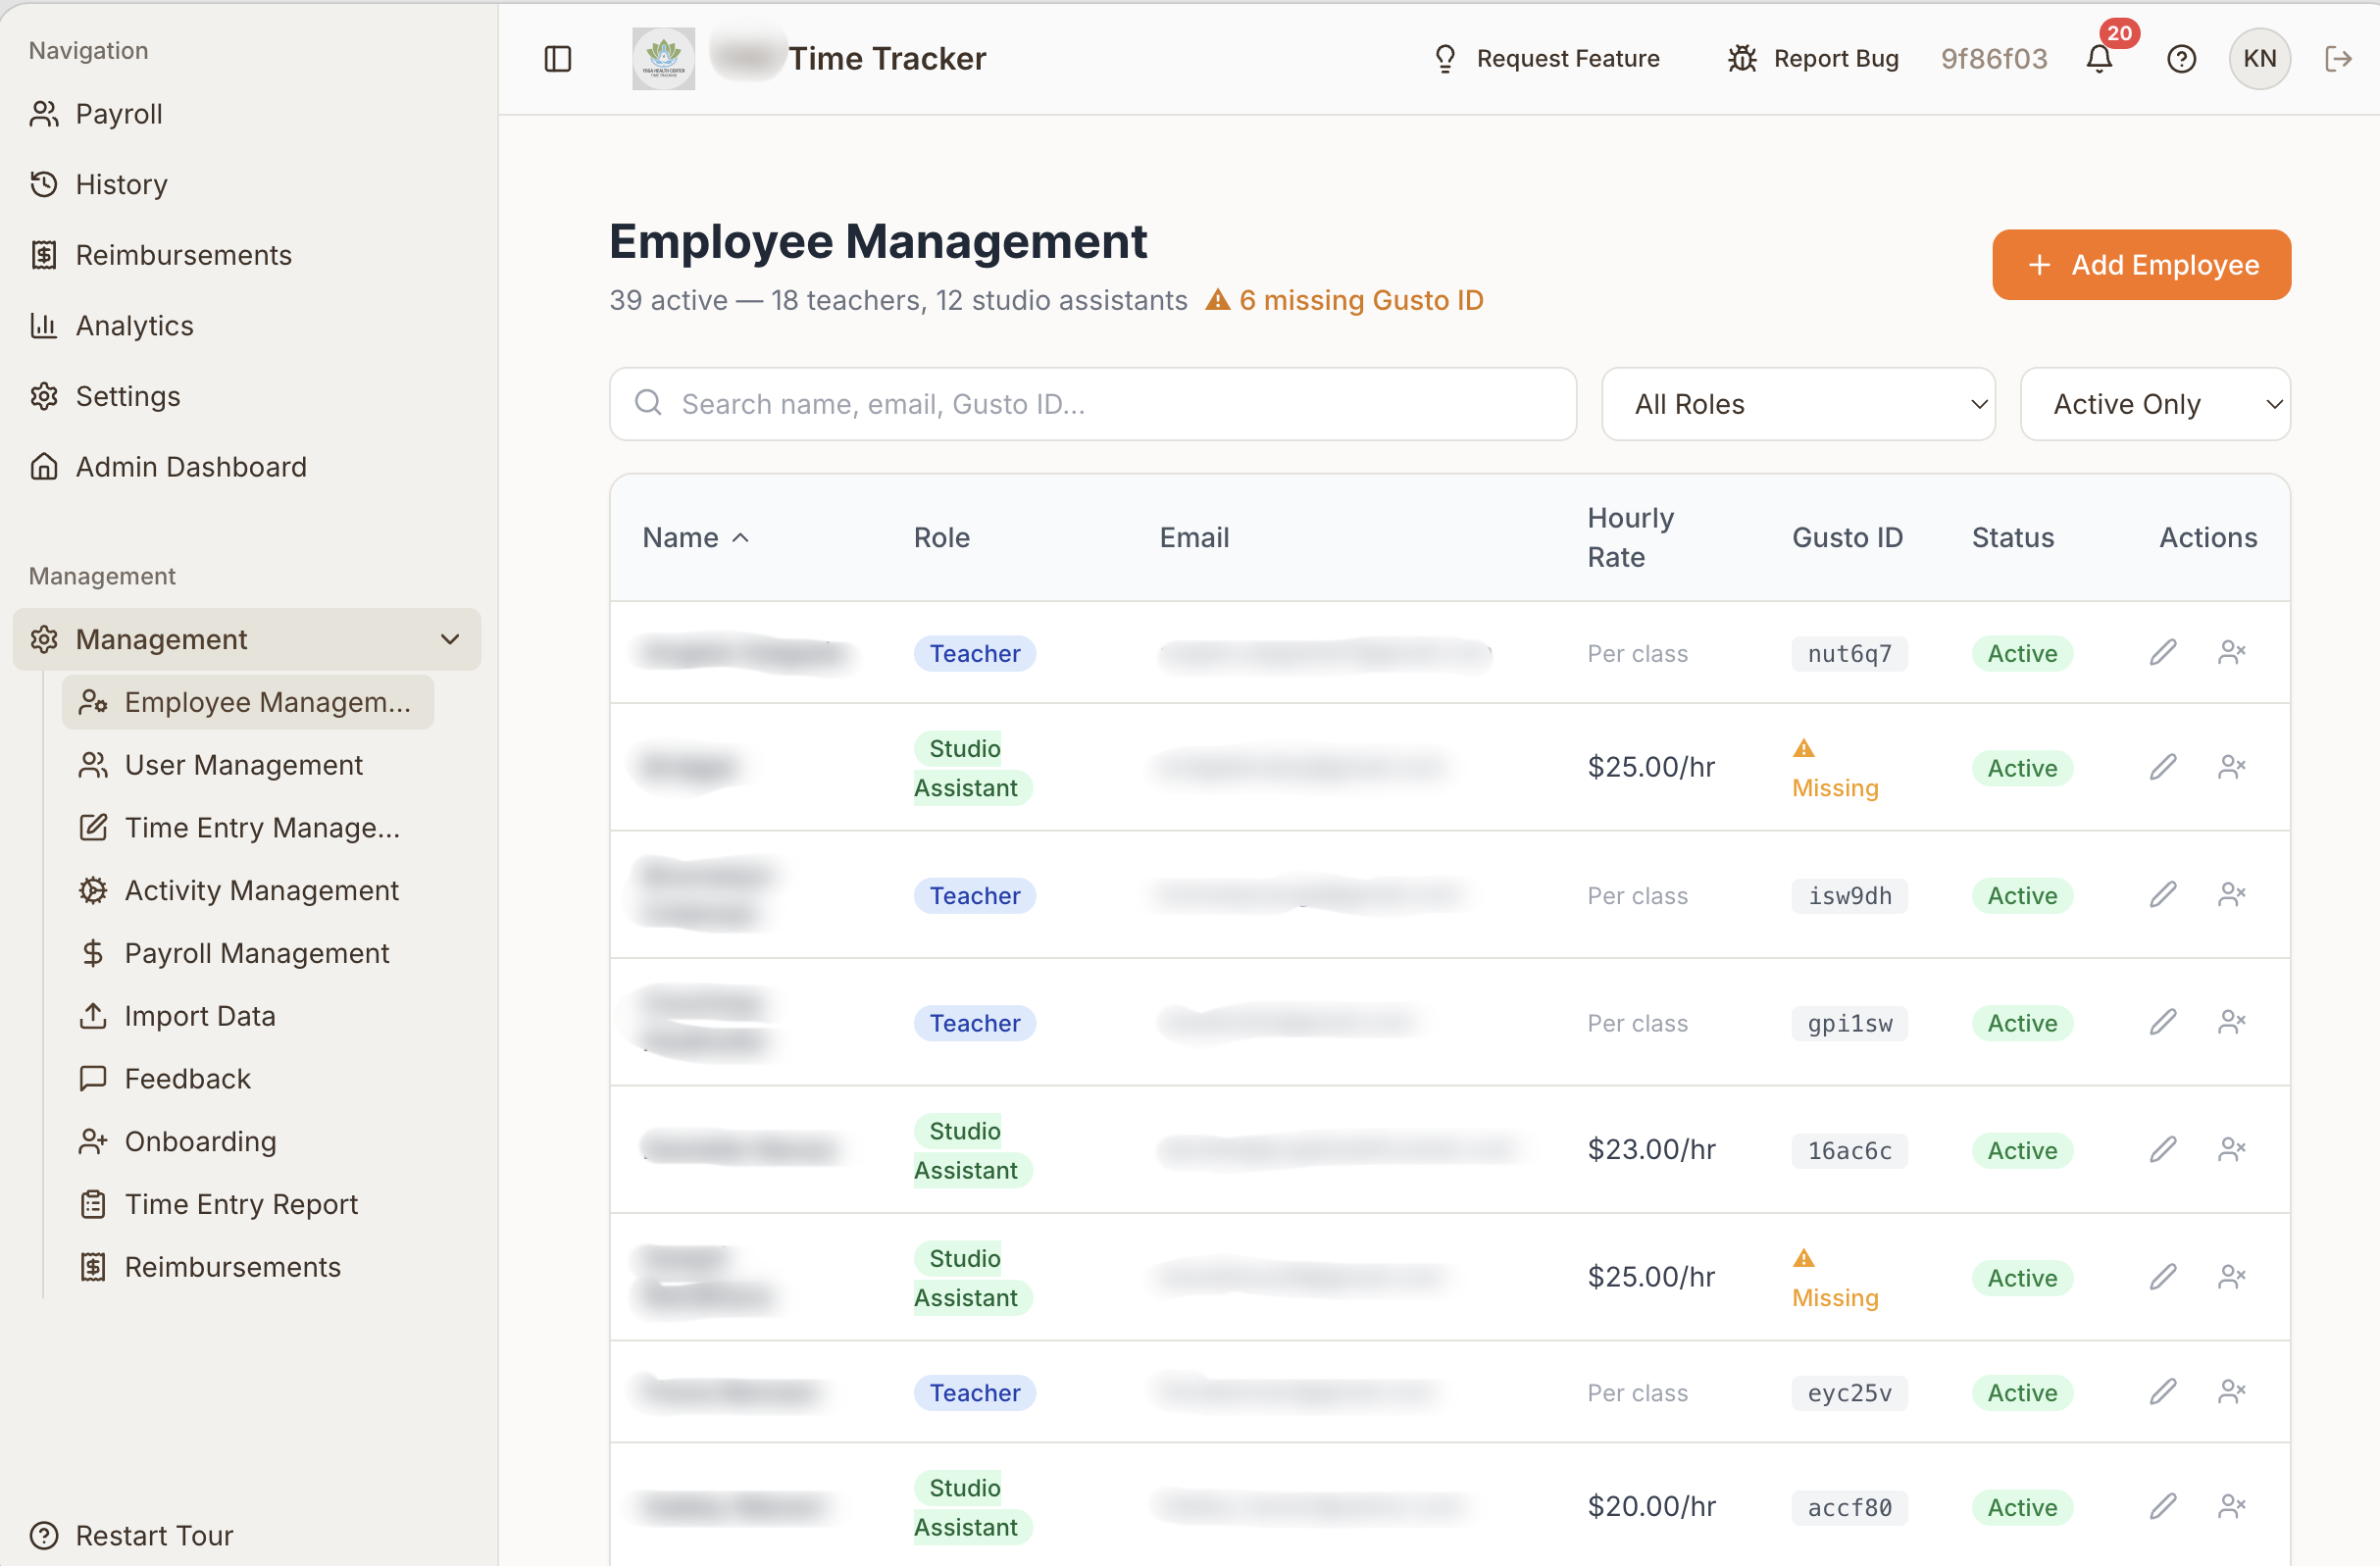Click the $23.00/hr hourly rate
The image size is (2380, 1566).
(x=1651, y=1150)
